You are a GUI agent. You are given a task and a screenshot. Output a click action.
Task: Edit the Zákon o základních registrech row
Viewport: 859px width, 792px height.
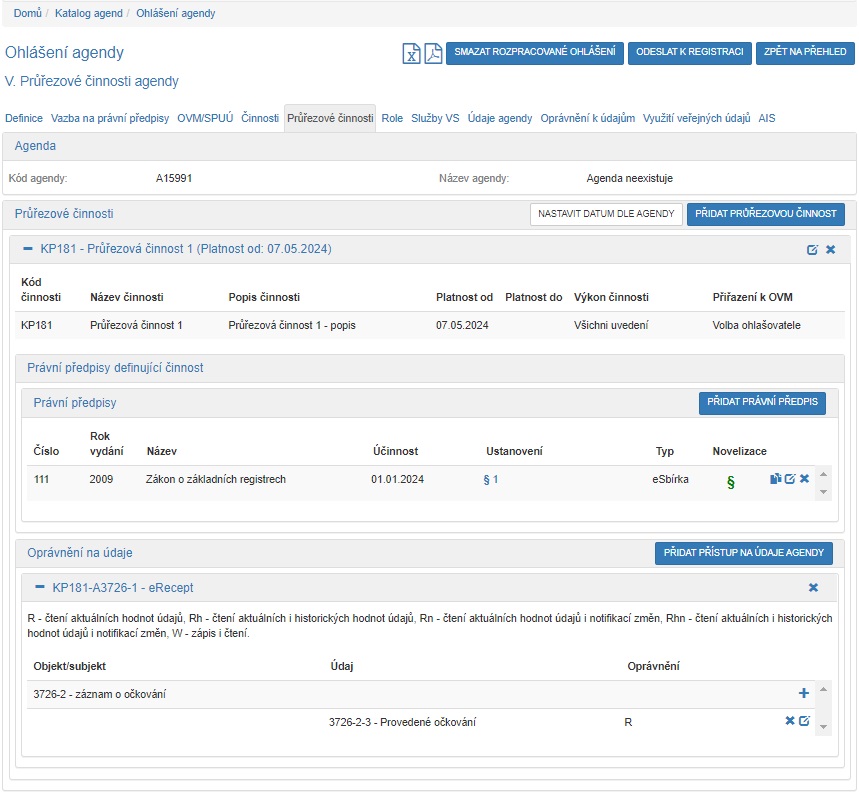(x=790, y=479)
